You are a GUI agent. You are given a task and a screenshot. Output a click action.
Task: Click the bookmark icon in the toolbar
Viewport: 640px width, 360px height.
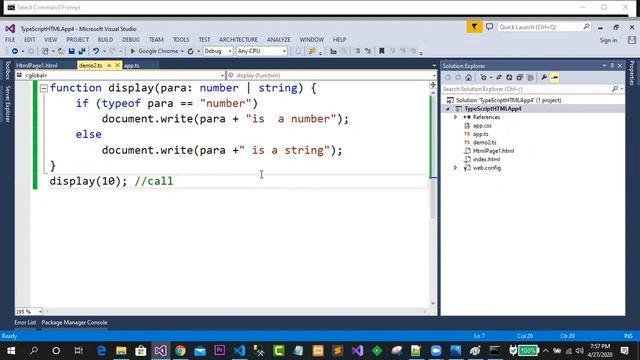382,51
